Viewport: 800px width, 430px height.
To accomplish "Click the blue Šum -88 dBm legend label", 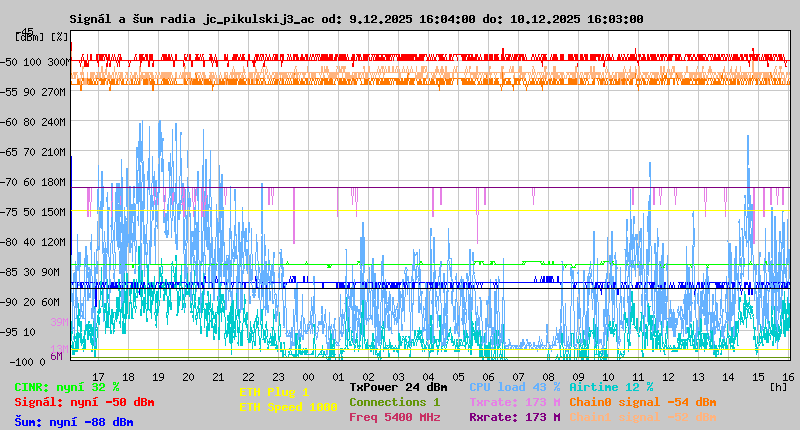I will pos(74,422).
